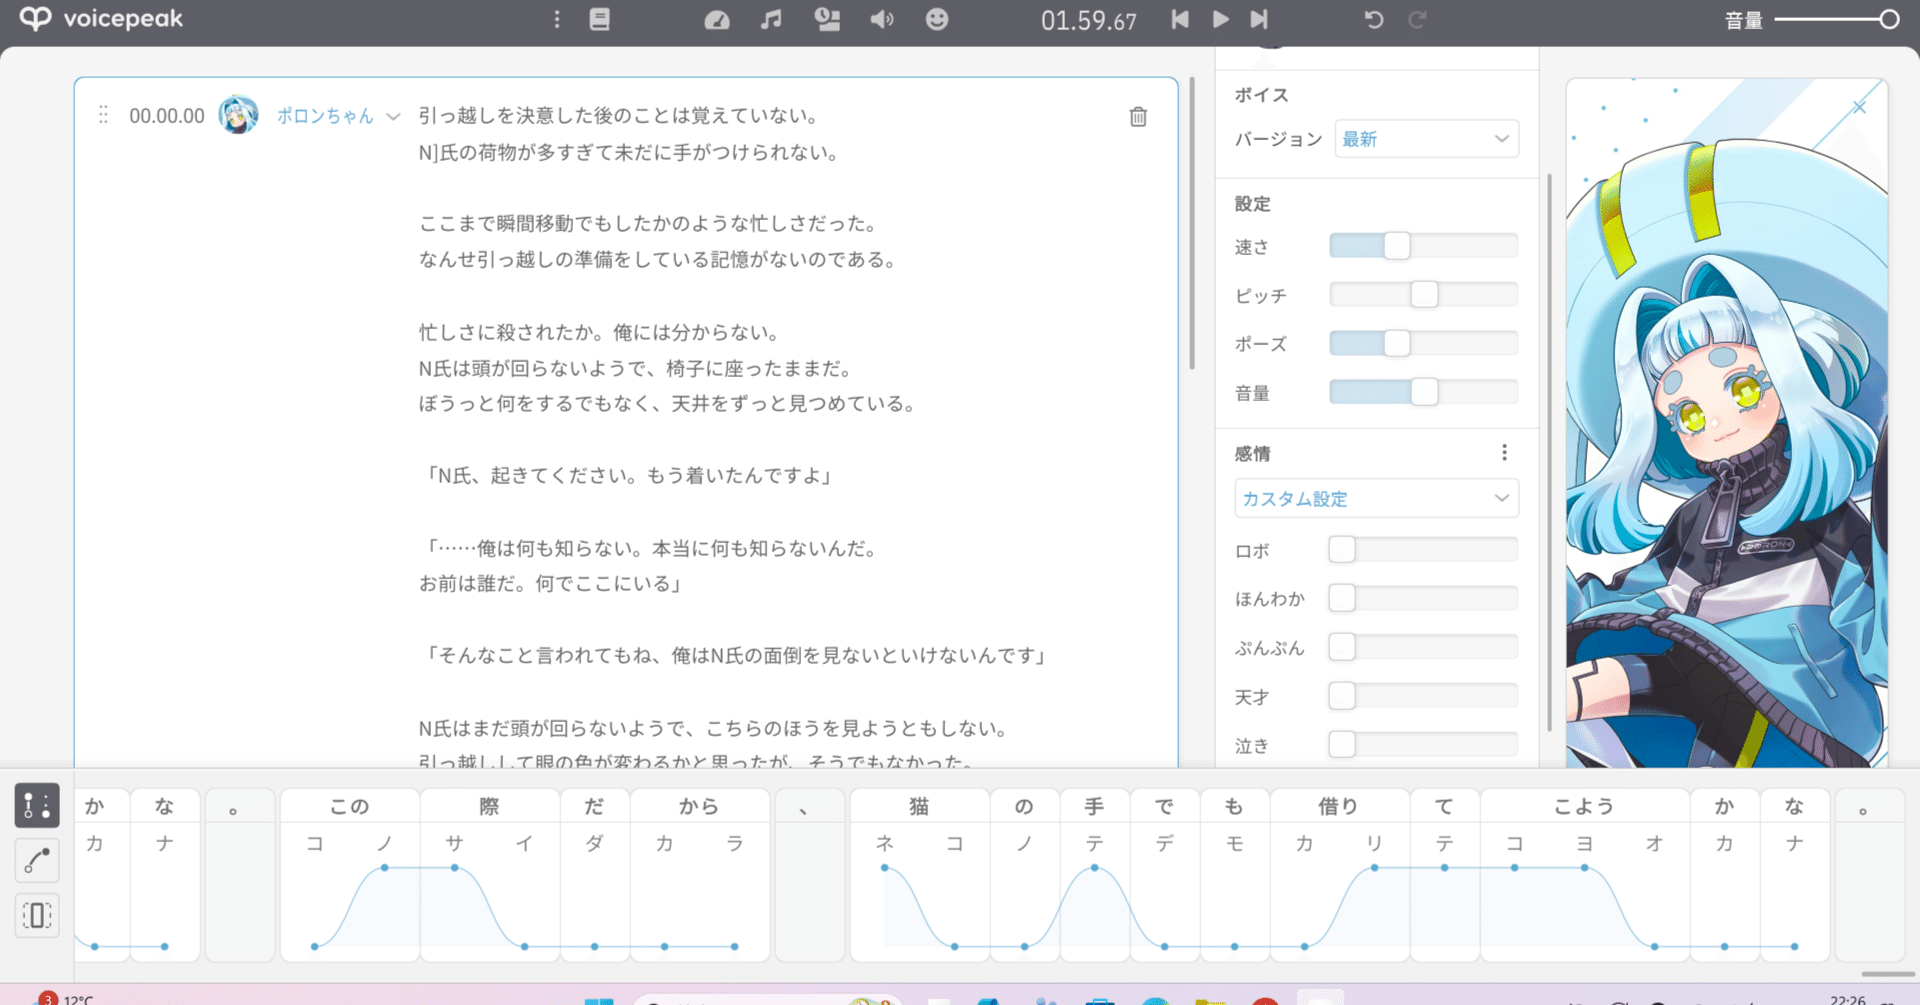Open the カスタム設定 emotion preset dropdown
Screen dimensions: 1920x1005
(x=1376, y=498)
